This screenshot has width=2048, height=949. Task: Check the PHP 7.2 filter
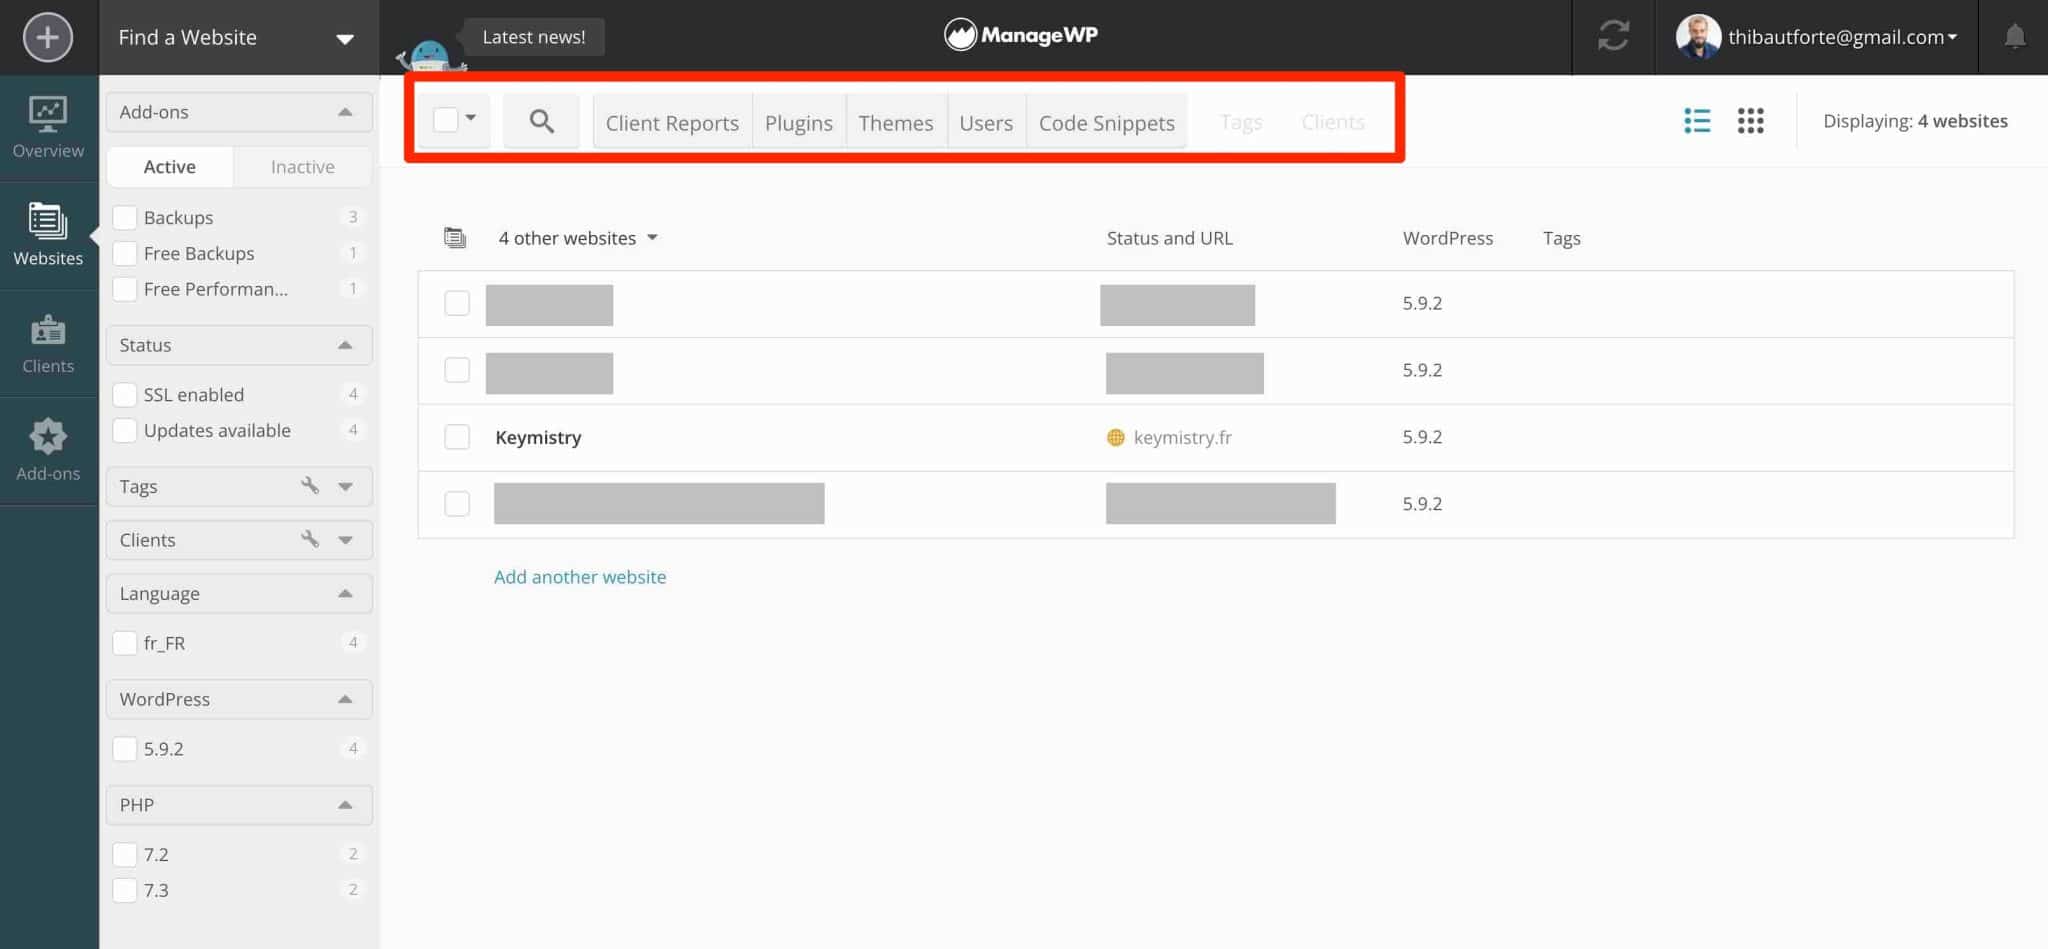[x=125, y=854]
